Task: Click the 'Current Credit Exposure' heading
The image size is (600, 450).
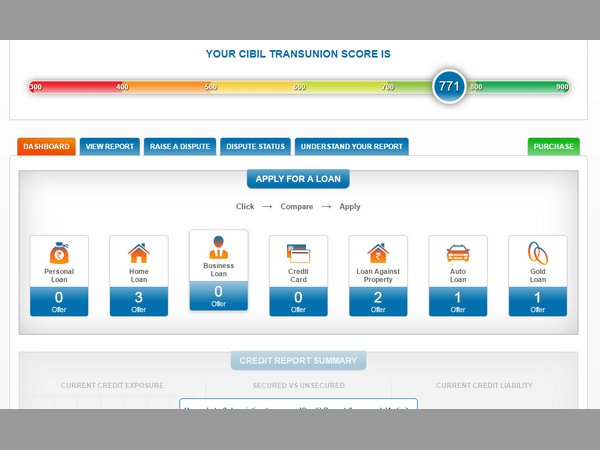Action: [112, 385]
